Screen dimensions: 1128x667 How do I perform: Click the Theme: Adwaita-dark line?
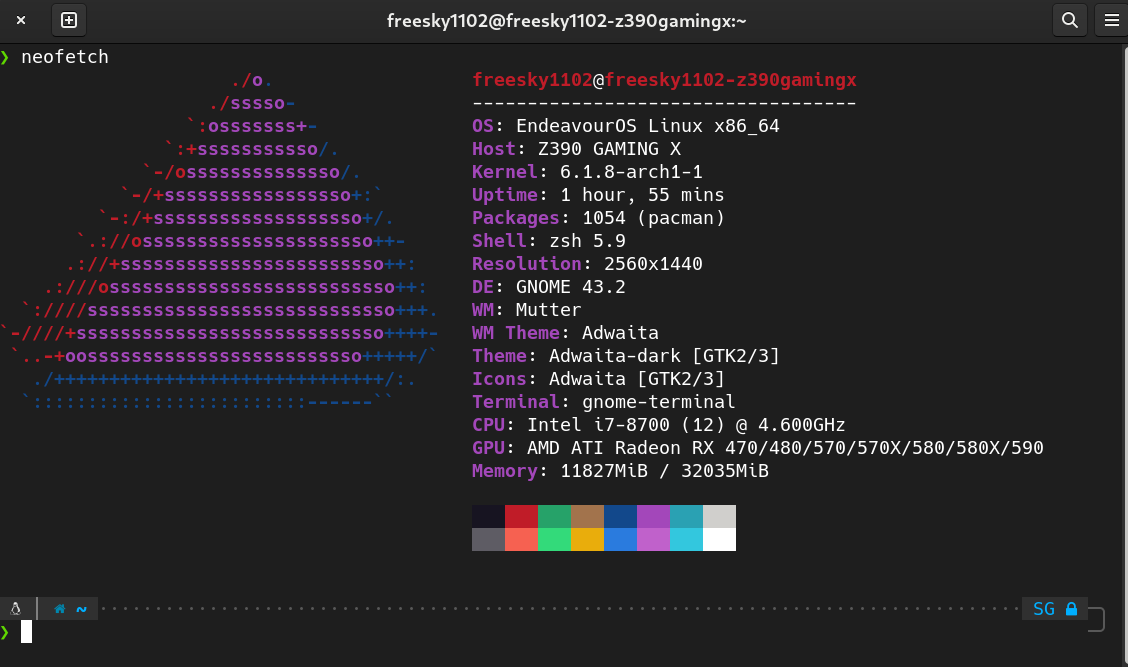click(x=626, y=356)
